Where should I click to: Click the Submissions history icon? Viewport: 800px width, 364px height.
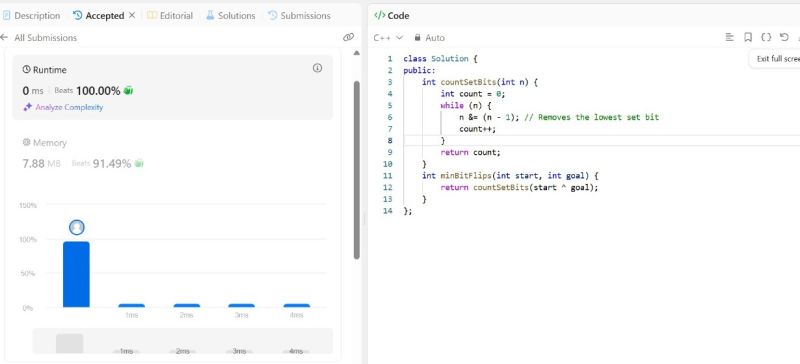(273, 15)
